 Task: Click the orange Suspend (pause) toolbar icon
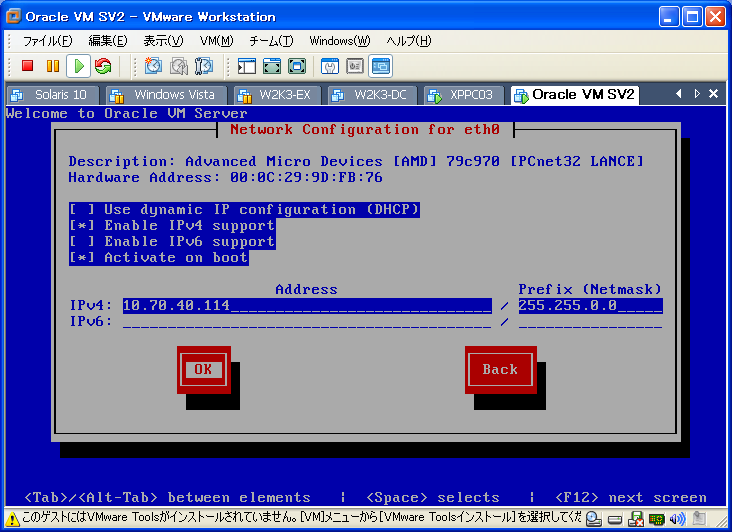tap(53, 66)
